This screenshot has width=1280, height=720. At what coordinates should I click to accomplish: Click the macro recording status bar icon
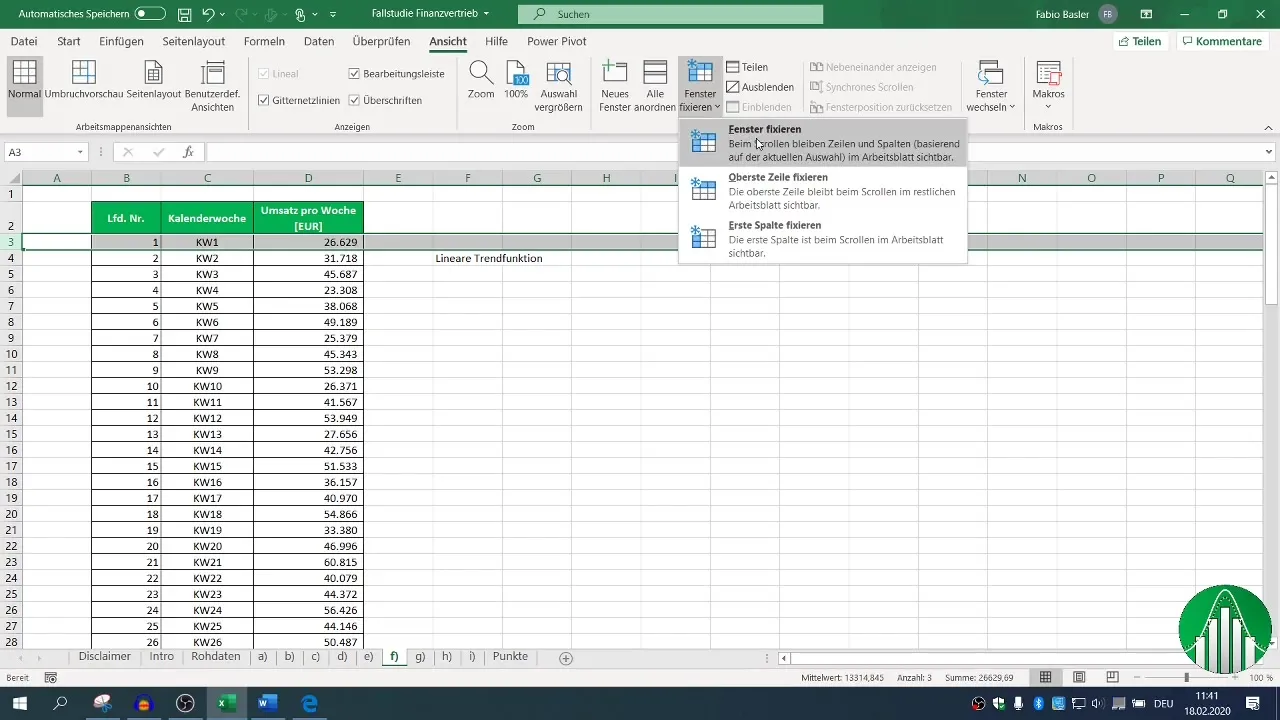(50, 677)
